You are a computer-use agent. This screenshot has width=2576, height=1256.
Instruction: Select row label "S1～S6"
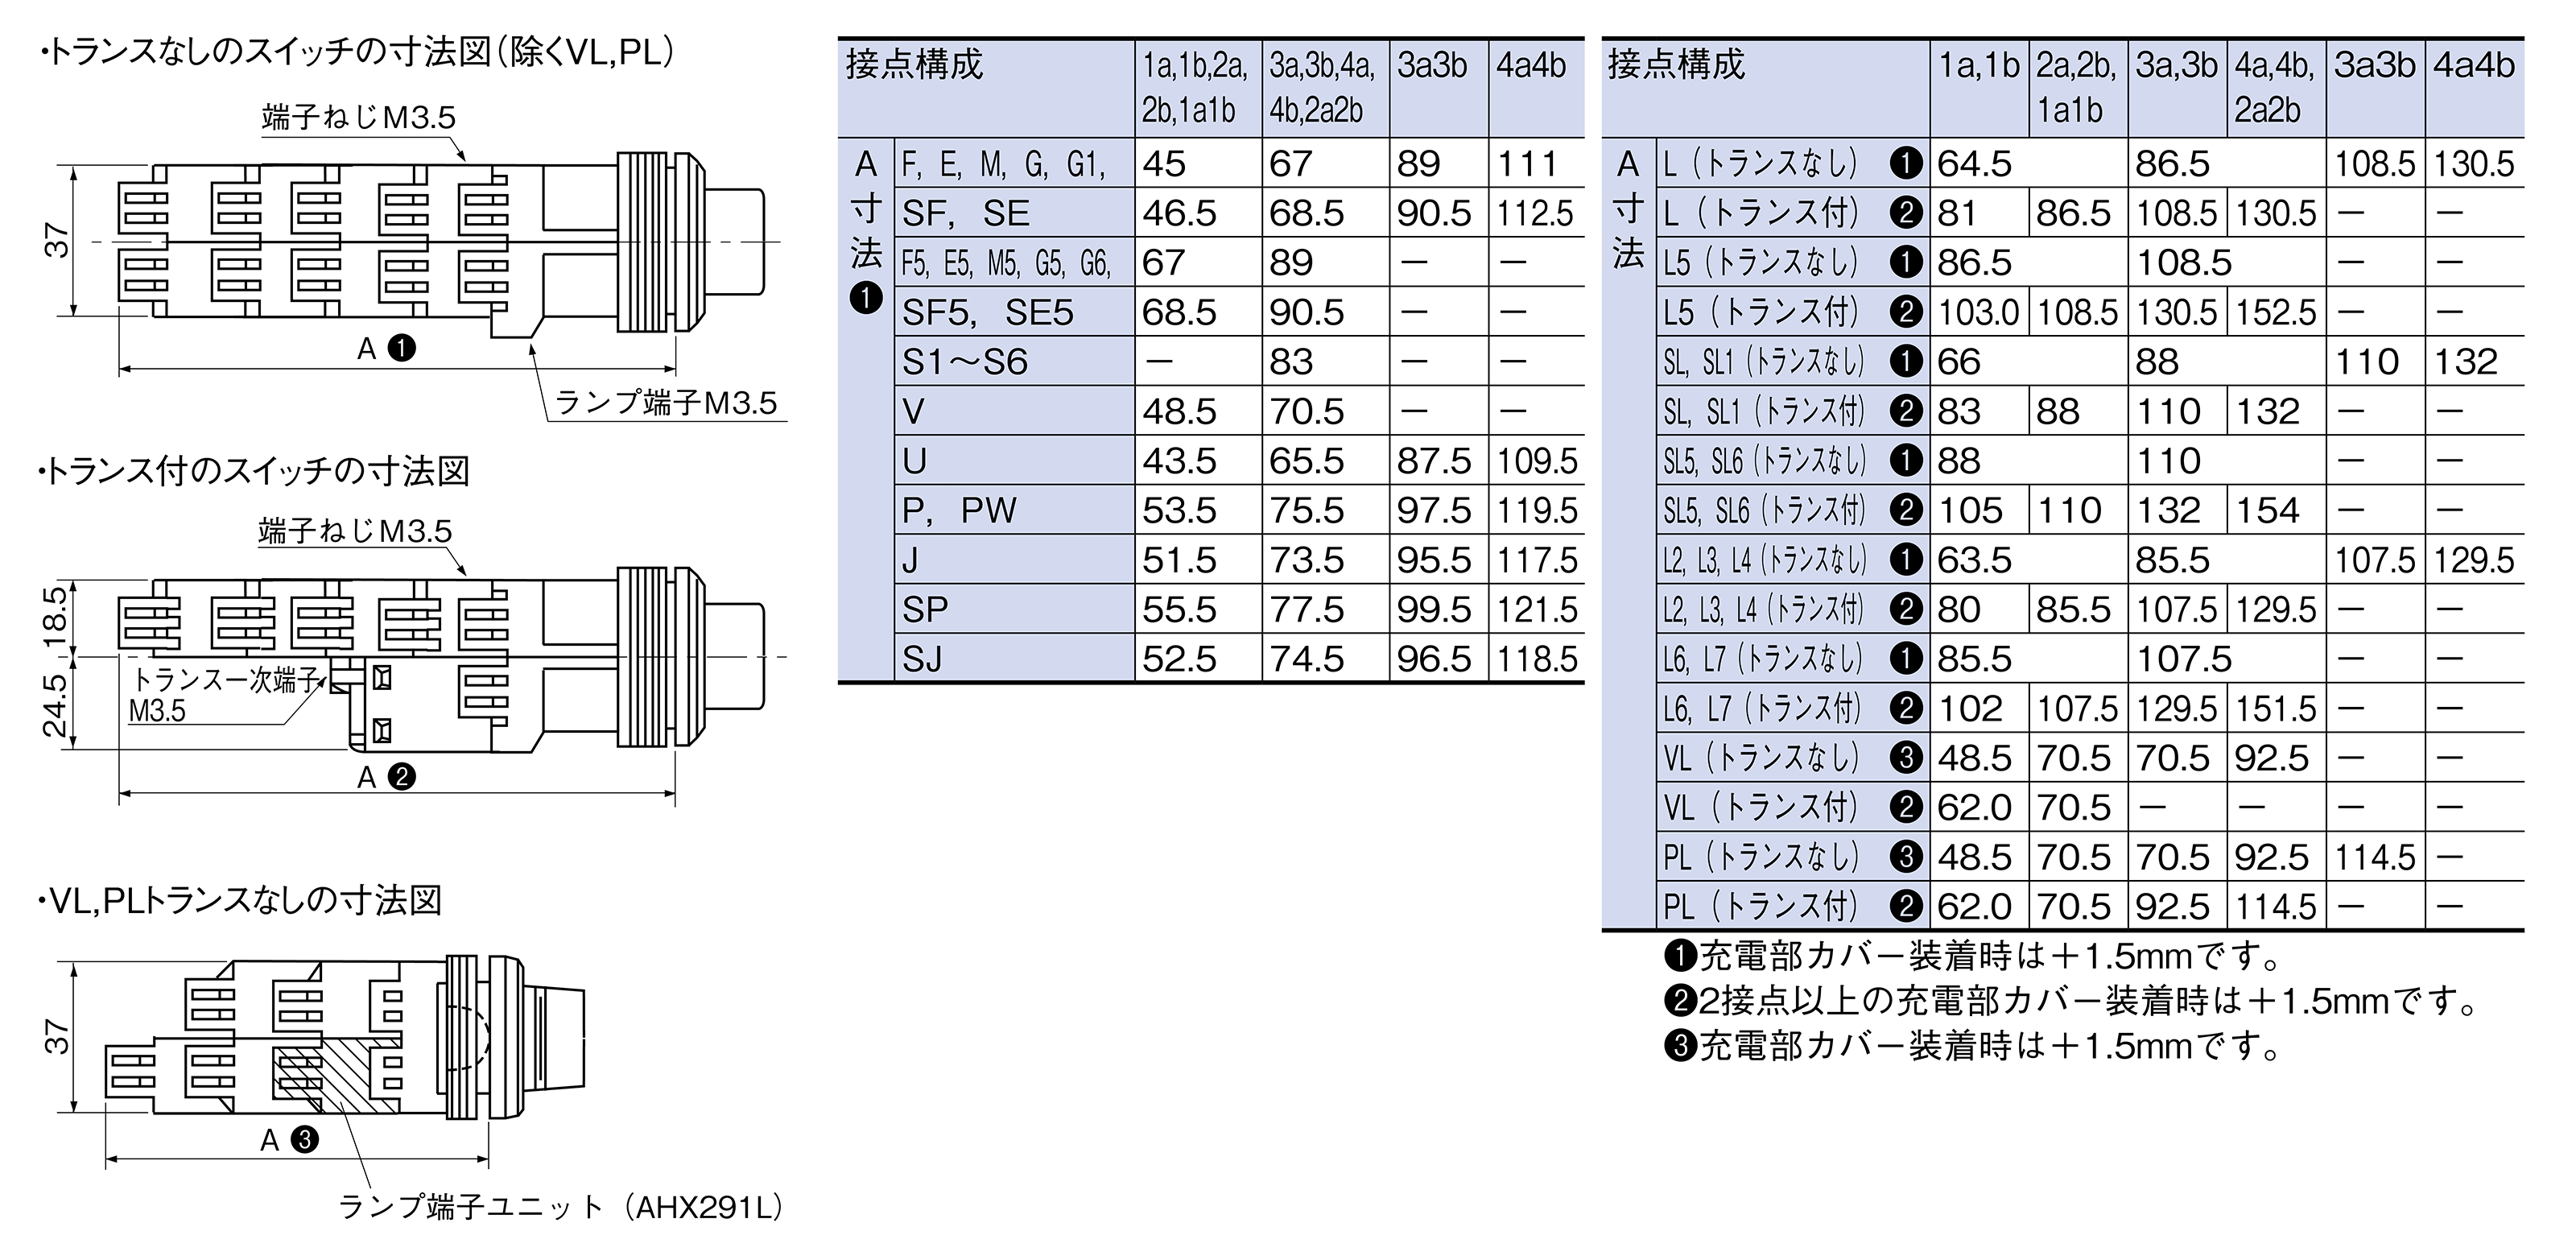point(964,361)
